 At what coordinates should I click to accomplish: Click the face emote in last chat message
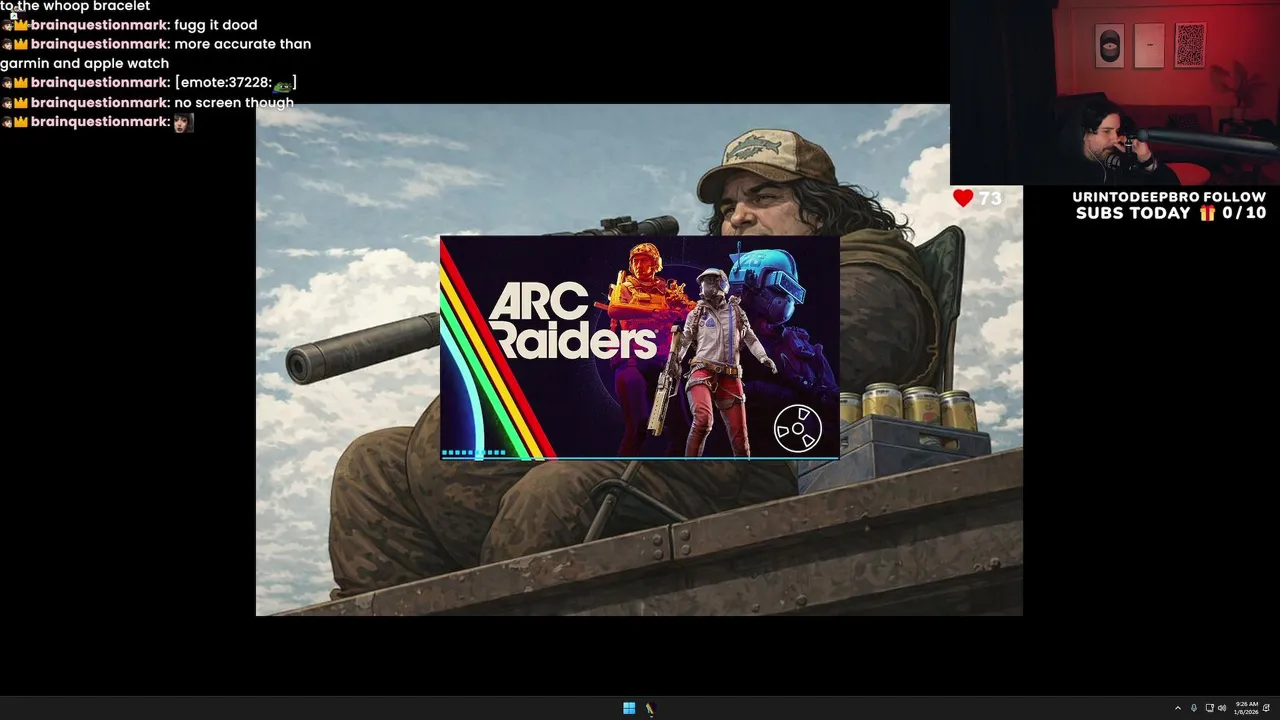183,122
